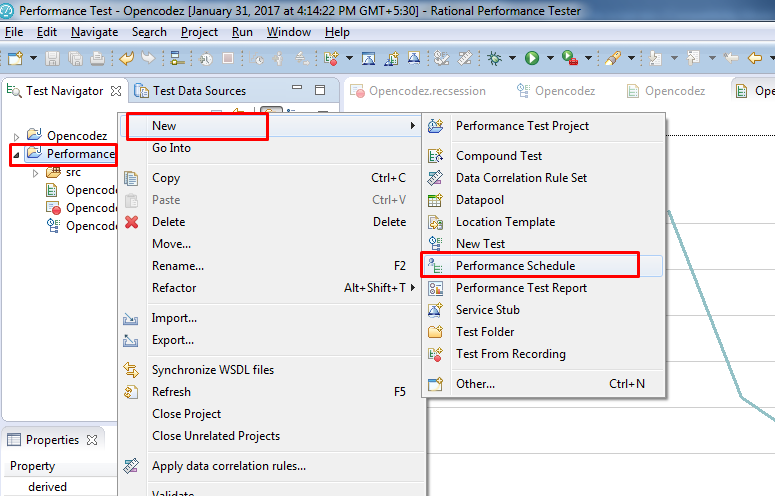Select Service Stub in submenu
Image resolution: width=775 pixels, height=496 pixels.
tap(543, 310)
